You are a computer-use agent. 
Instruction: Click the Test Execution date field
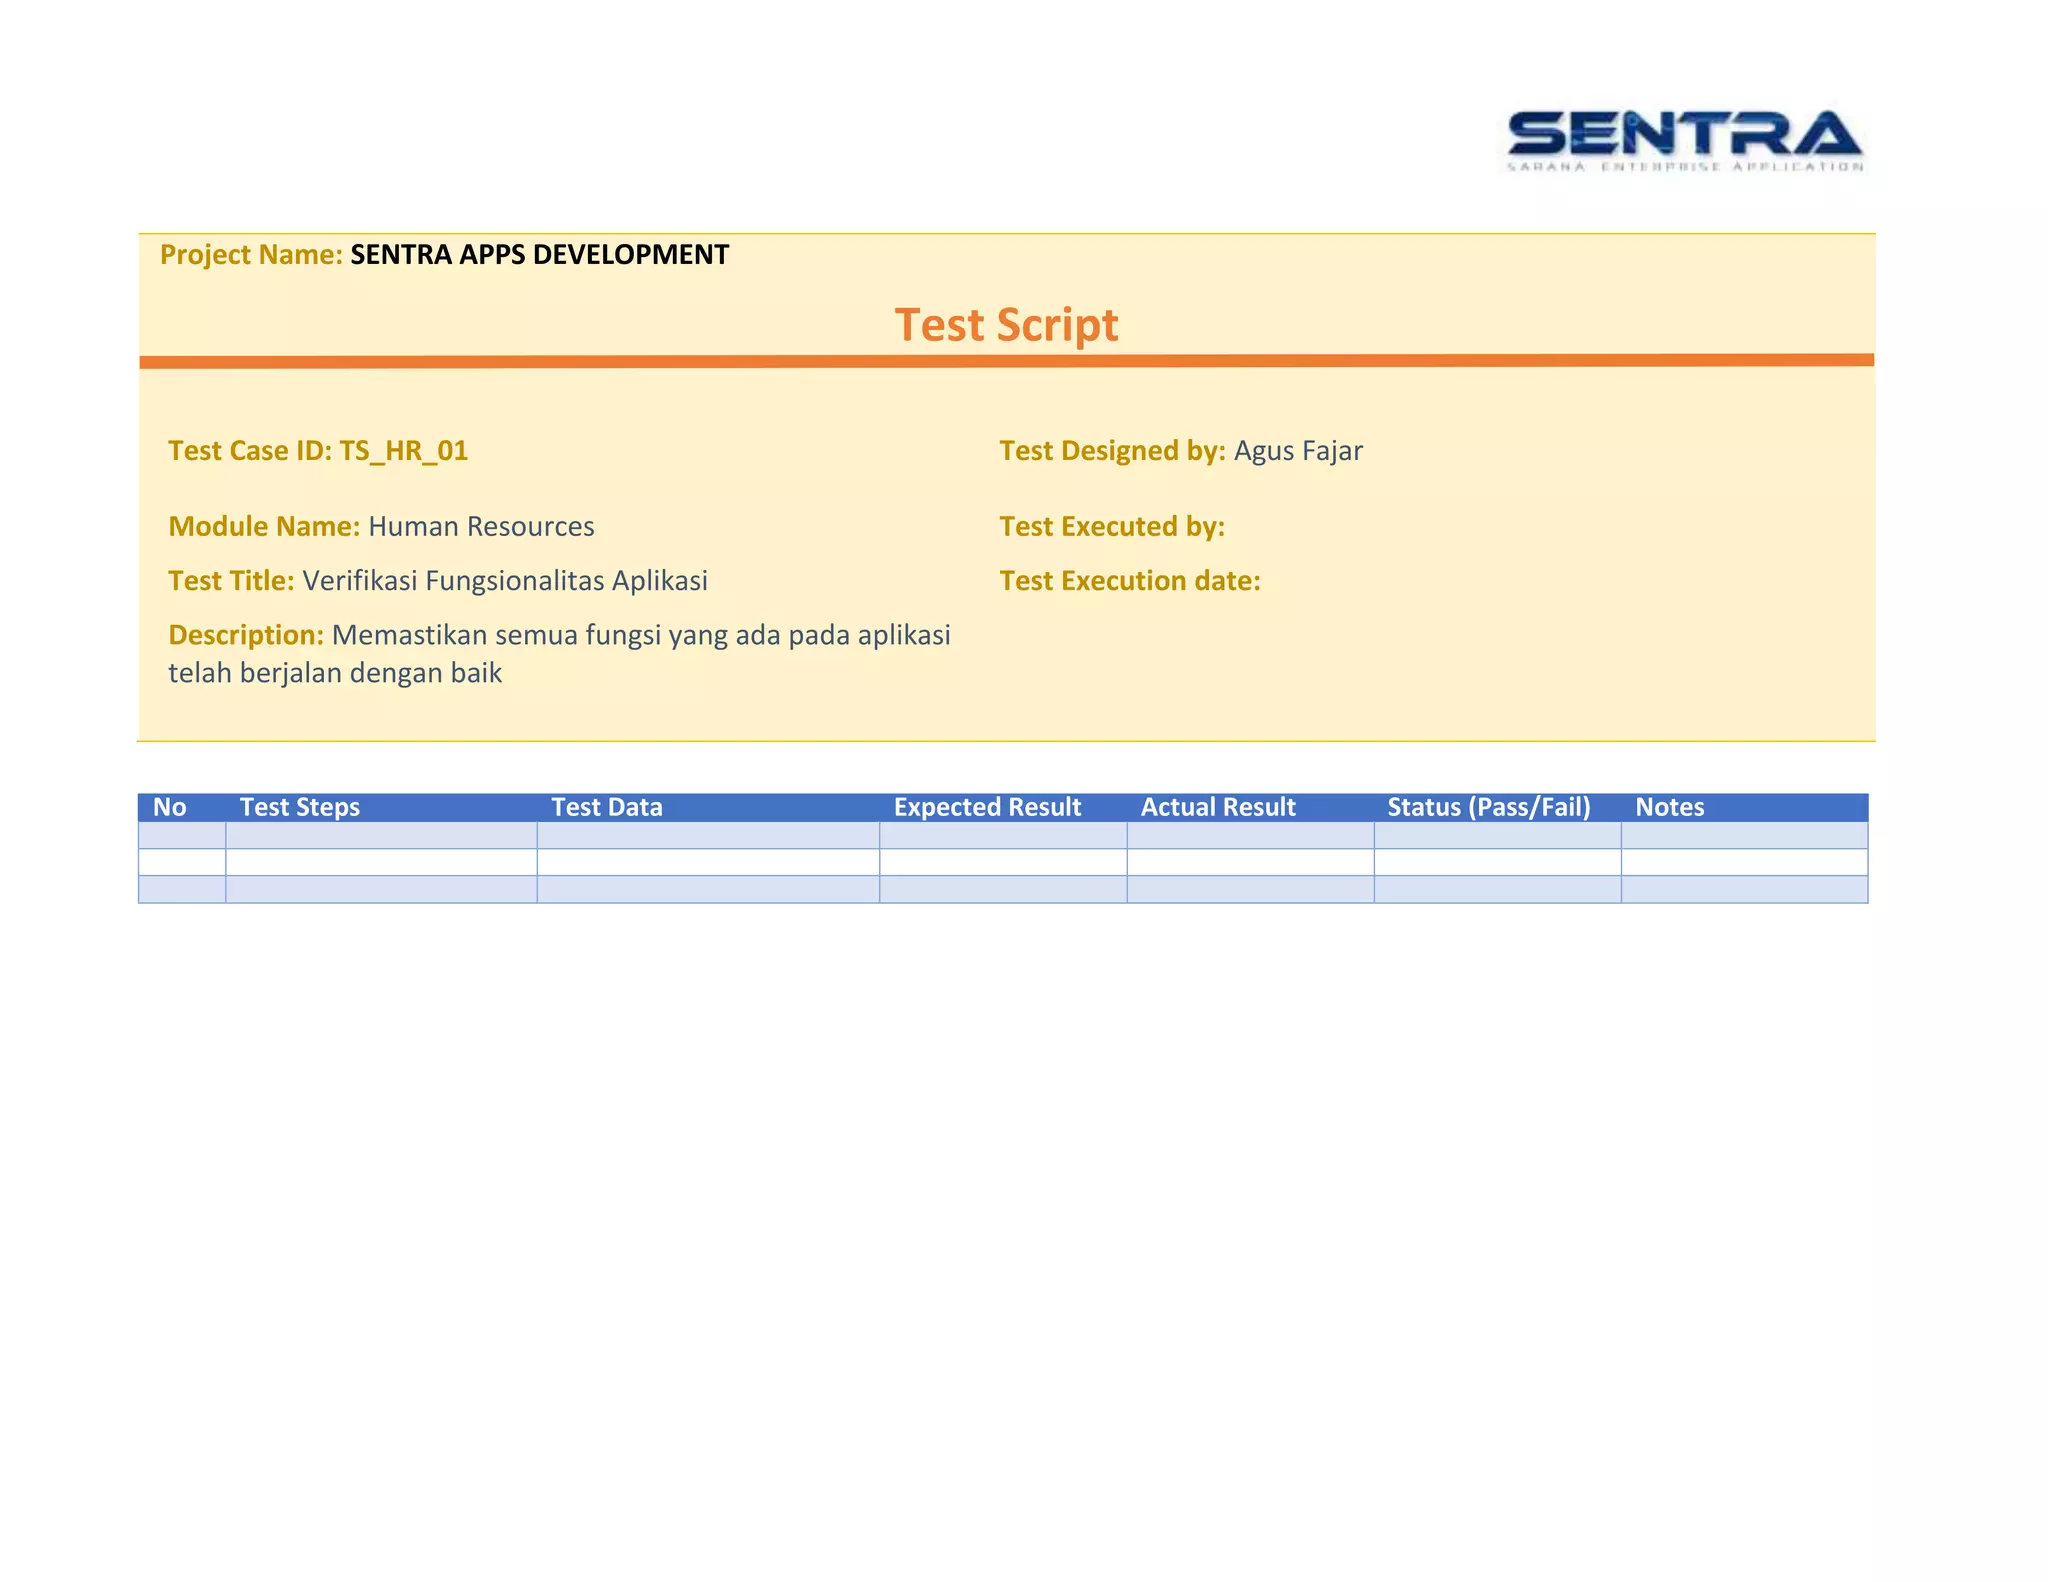point(1130,581)
